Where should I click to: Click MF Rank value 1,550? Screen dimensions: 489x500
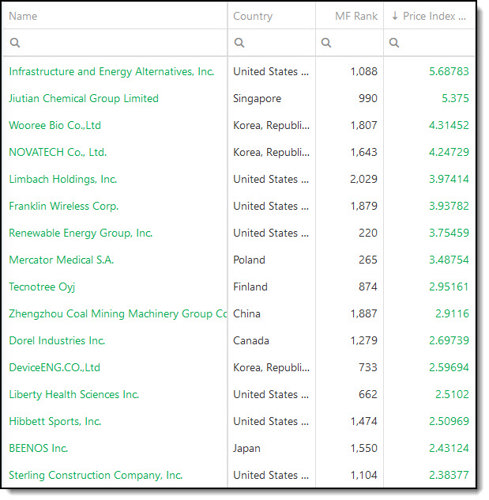point(364,448)
